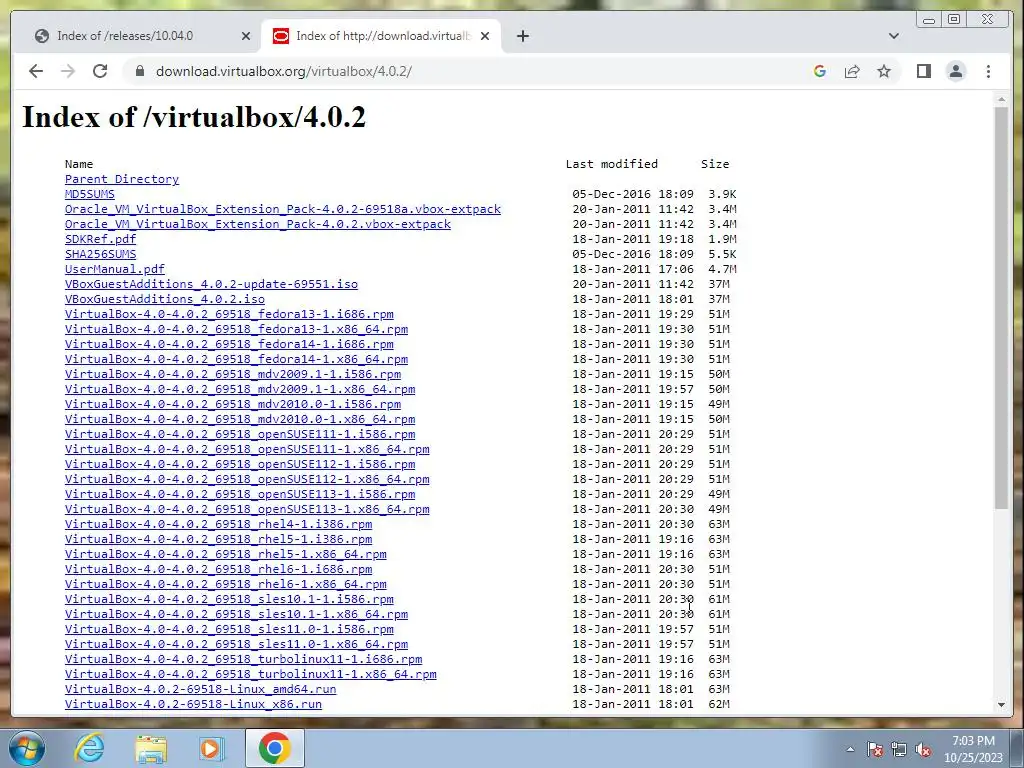Close the Index of /releases/10.04.0 tab
This screenshot has height=768, width=1024.
pyautogui.click(x=246, y=36)
